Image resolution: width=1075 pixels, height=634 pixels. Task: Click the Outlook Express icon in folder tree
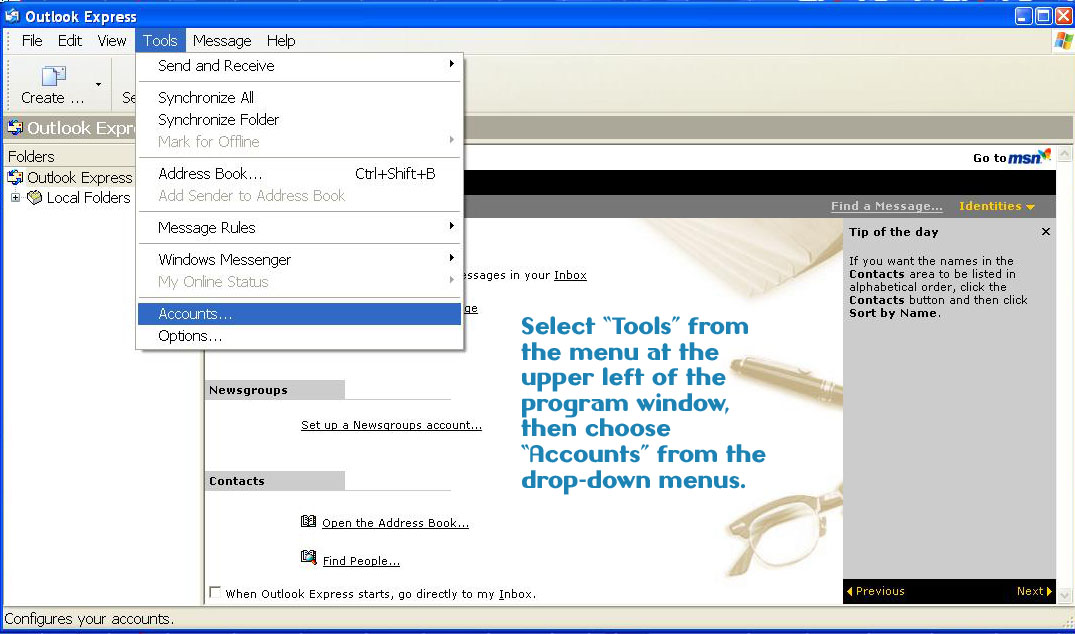coord(15,178)
